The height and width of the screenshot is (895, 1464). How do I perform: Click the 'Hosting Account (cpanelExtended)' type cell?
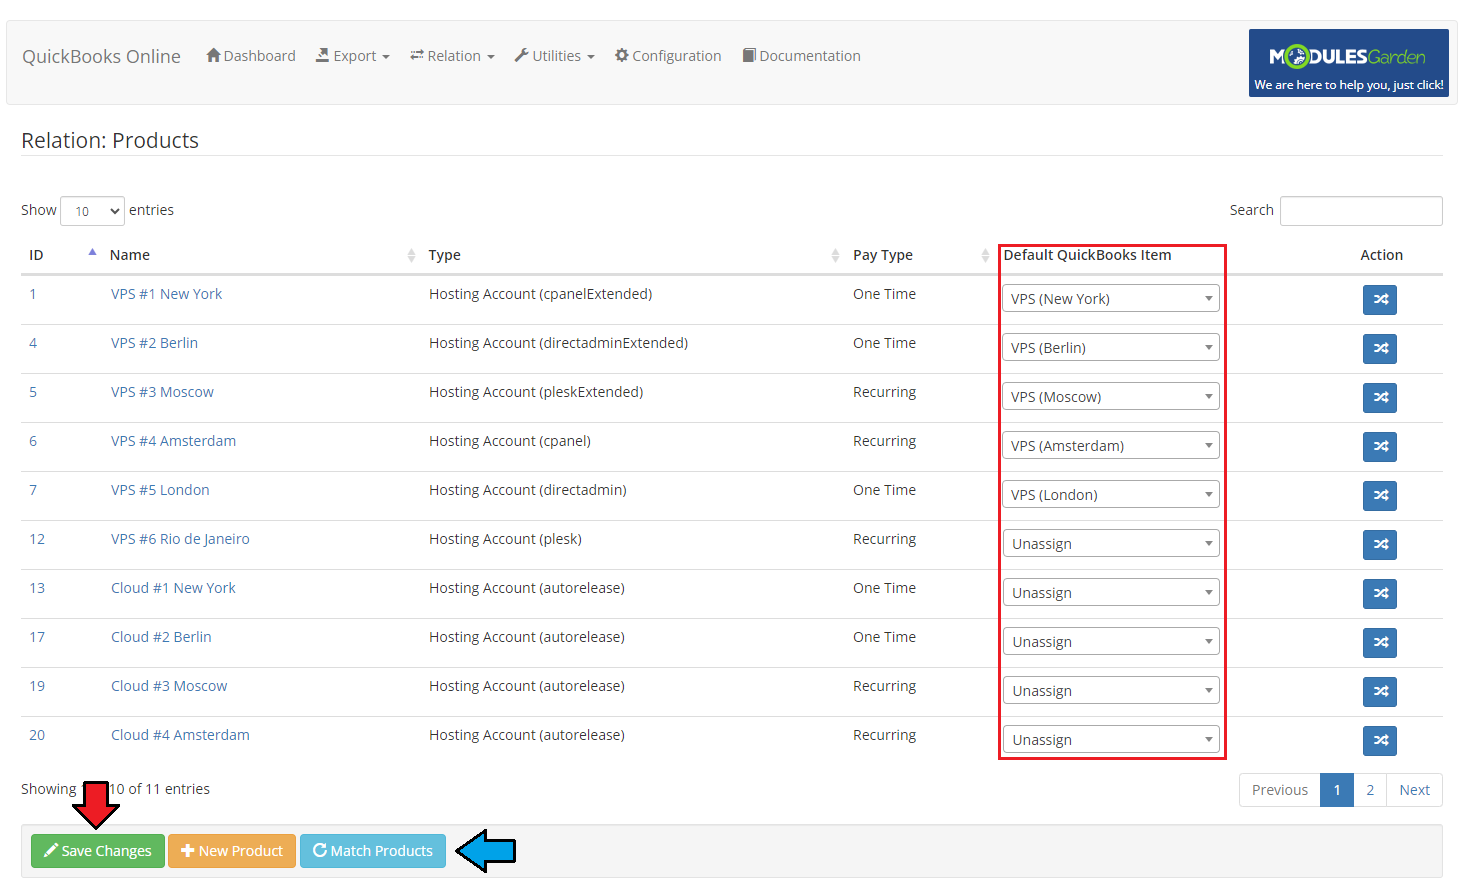pyautogui.click(x=540, y=294)
